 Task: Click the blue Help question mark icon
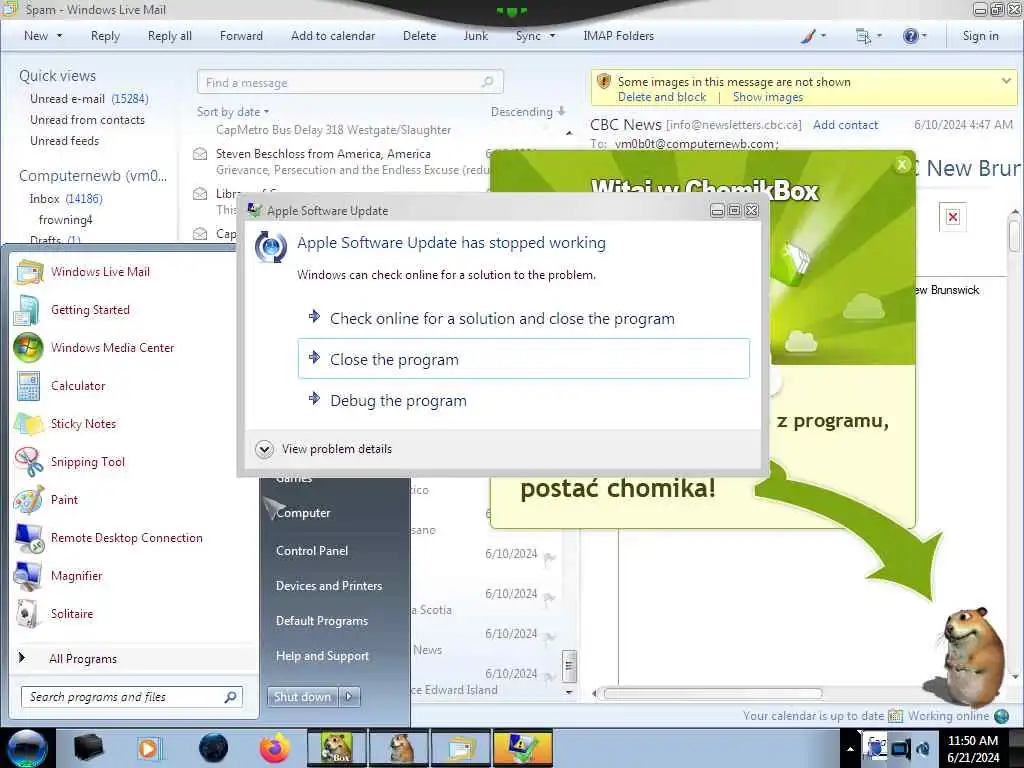point(910,36)
